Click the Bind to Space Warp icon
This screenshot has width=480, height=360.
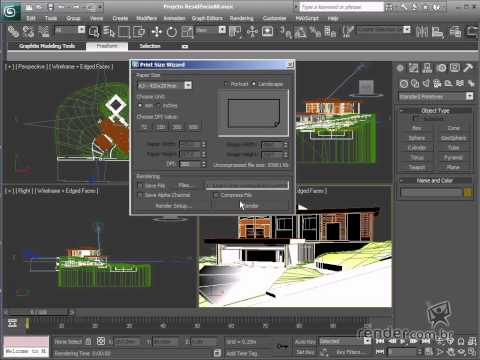tap(43, 32)
